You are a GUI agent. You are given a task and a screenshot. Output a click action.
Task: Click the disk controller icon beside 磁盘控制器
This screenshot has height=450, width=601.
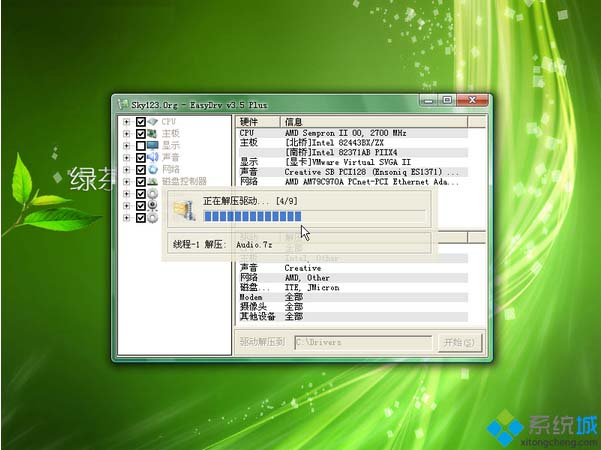(x=153, y=182)
